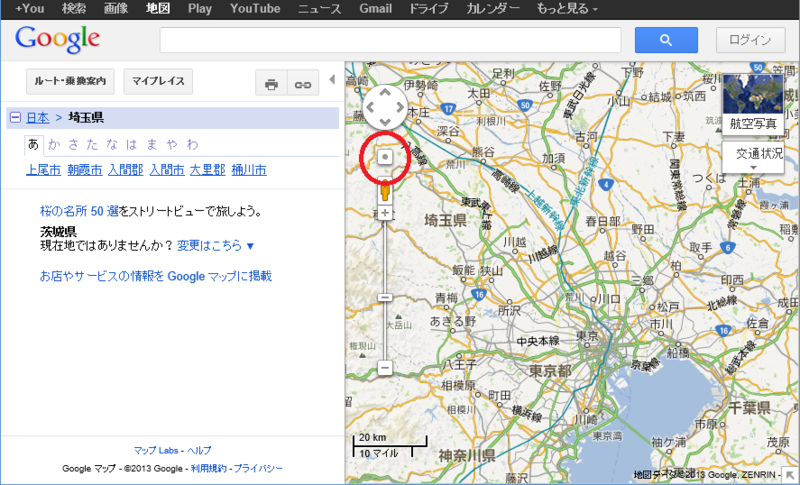Click the ログイン button
Image resolution: width=800 pixels, height=485 pixels.
point(751,40)
